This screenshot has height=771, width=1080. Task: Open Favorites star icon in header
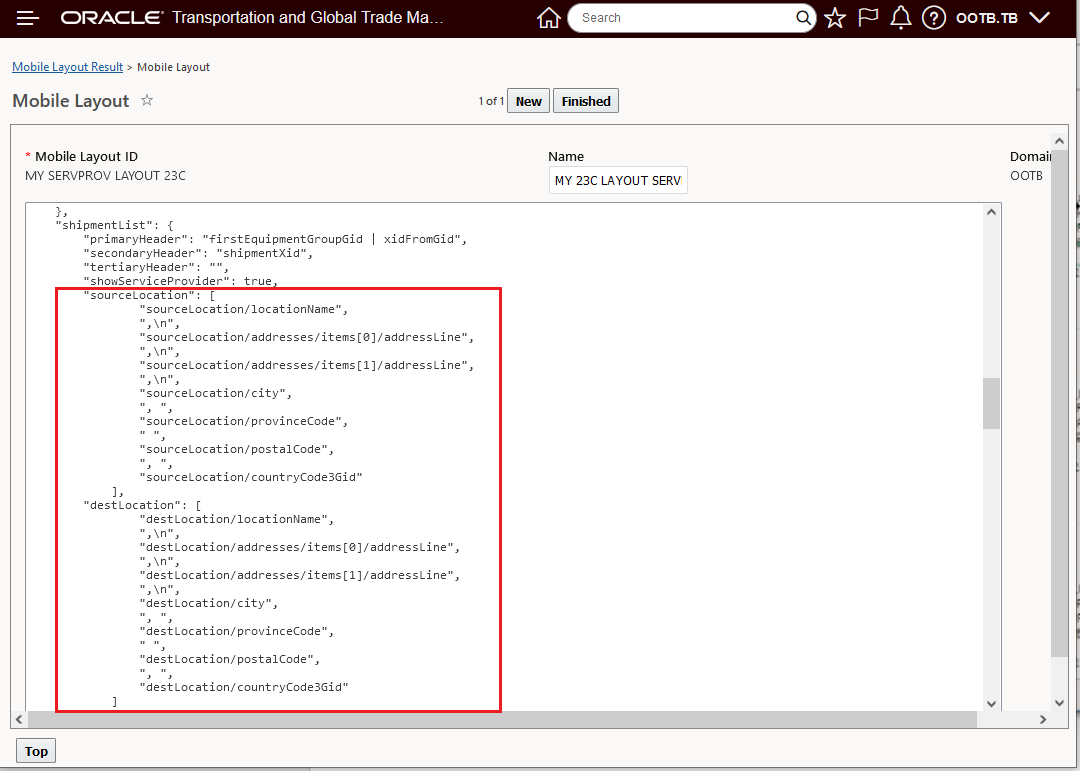click(x=835, y=18)
